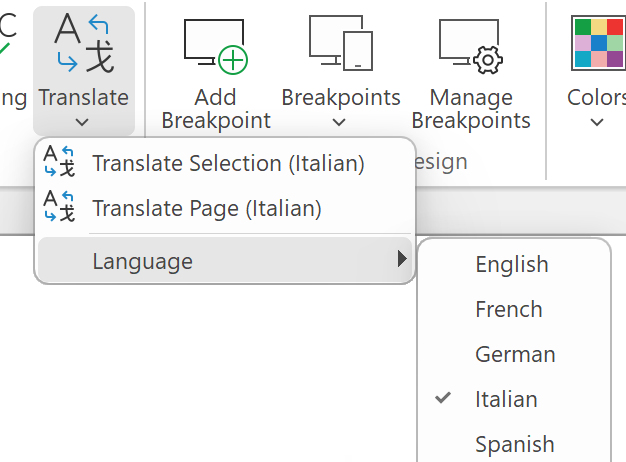Click the Translate Page (Italian) text

pos(207,208)
